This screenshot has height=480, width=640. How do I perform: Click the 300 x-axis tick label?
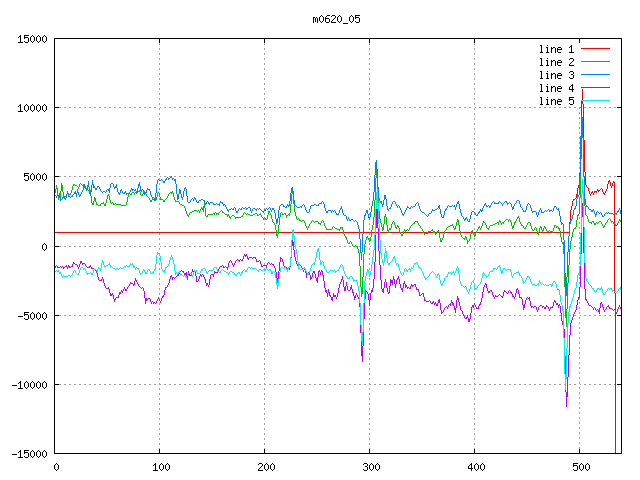click(370, 466)
